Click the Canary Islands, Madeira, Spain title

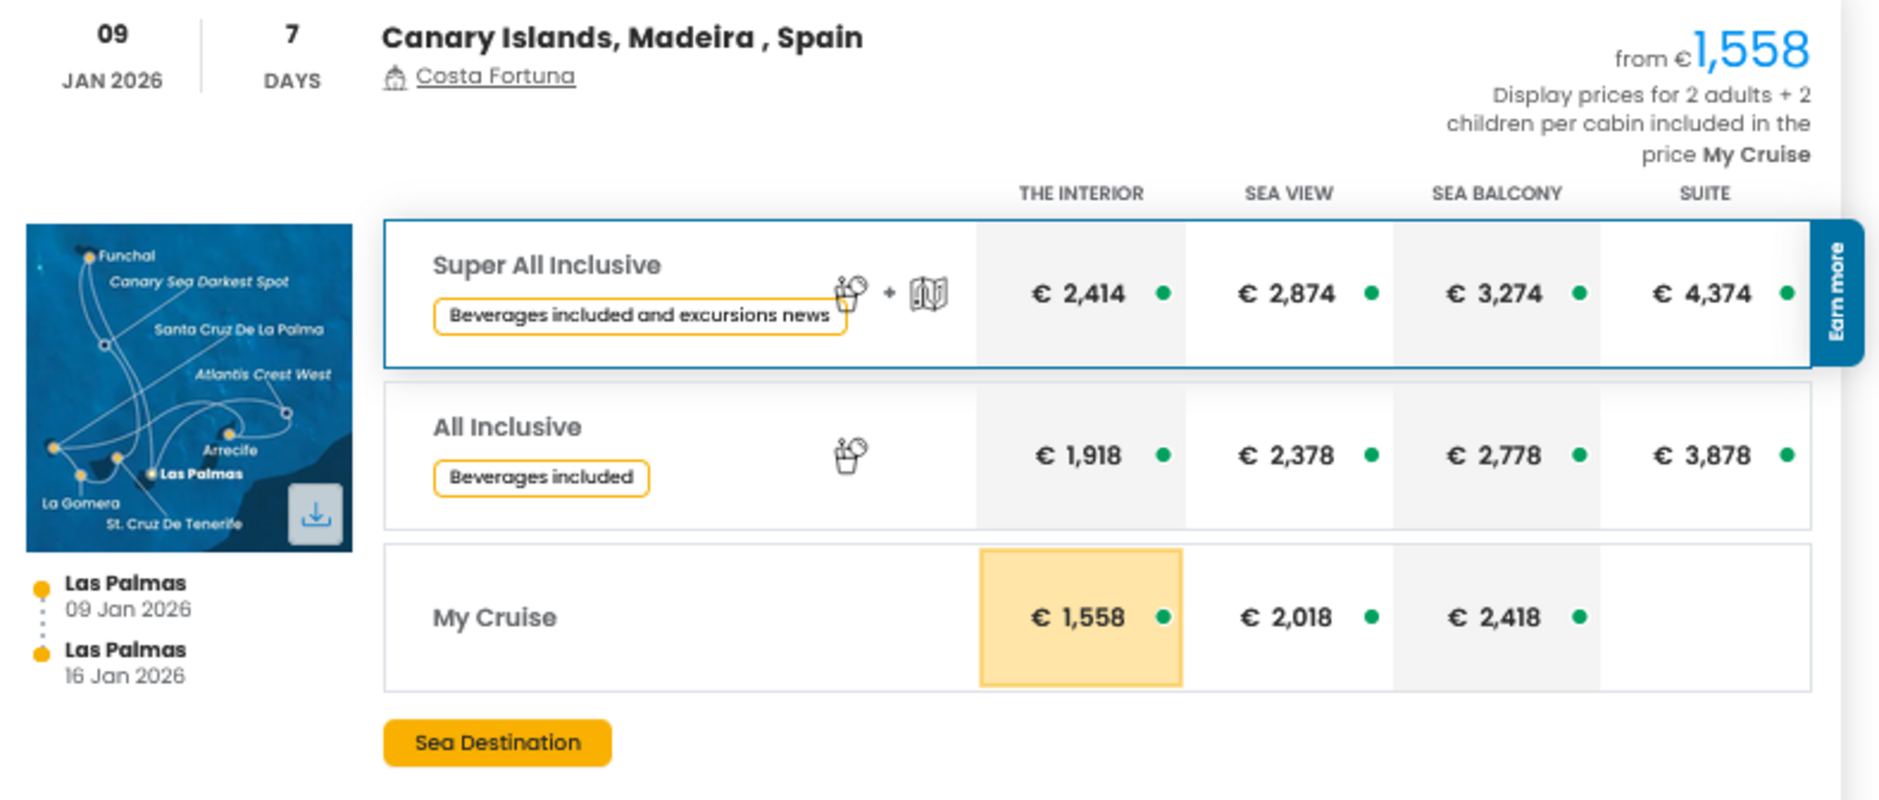point(622,38)
